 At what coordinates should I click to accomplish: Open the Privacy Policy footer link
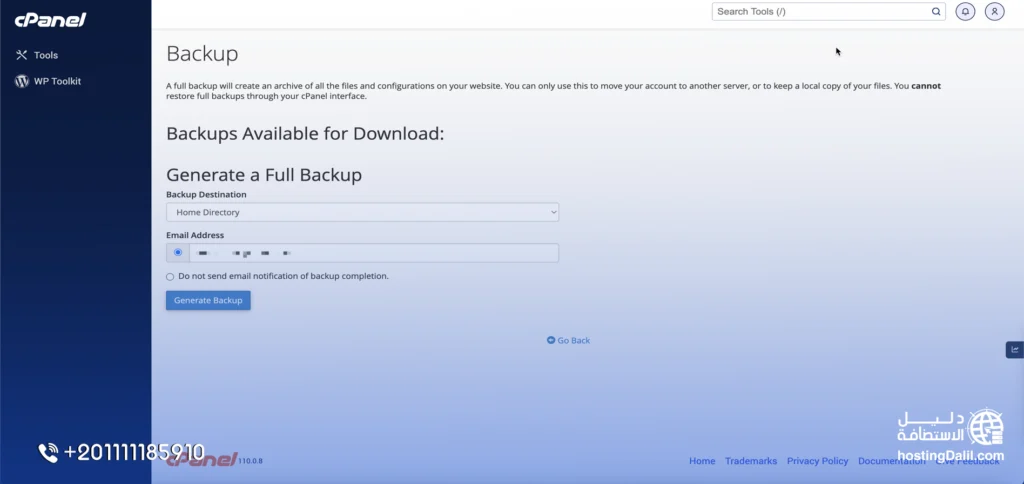coord(818,461)
